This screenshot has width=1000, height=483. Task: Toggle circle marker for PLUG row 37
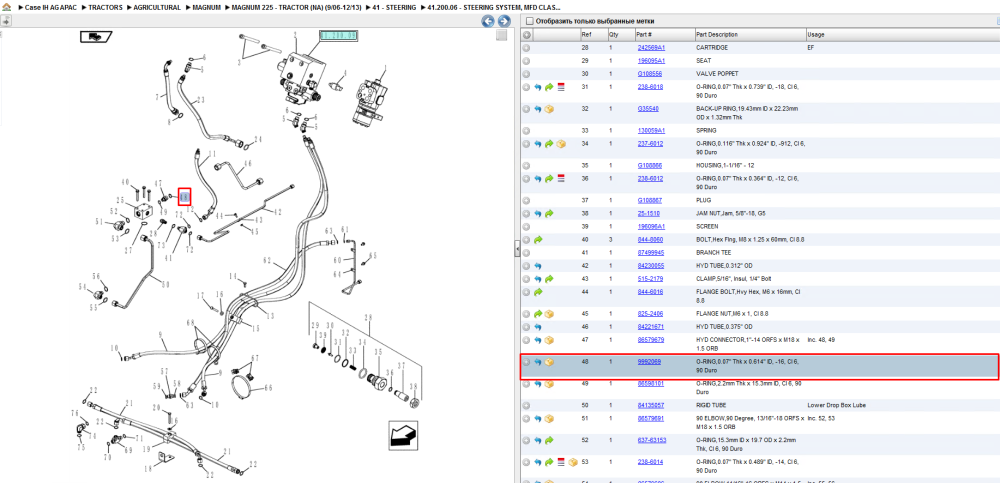[526, 200]
